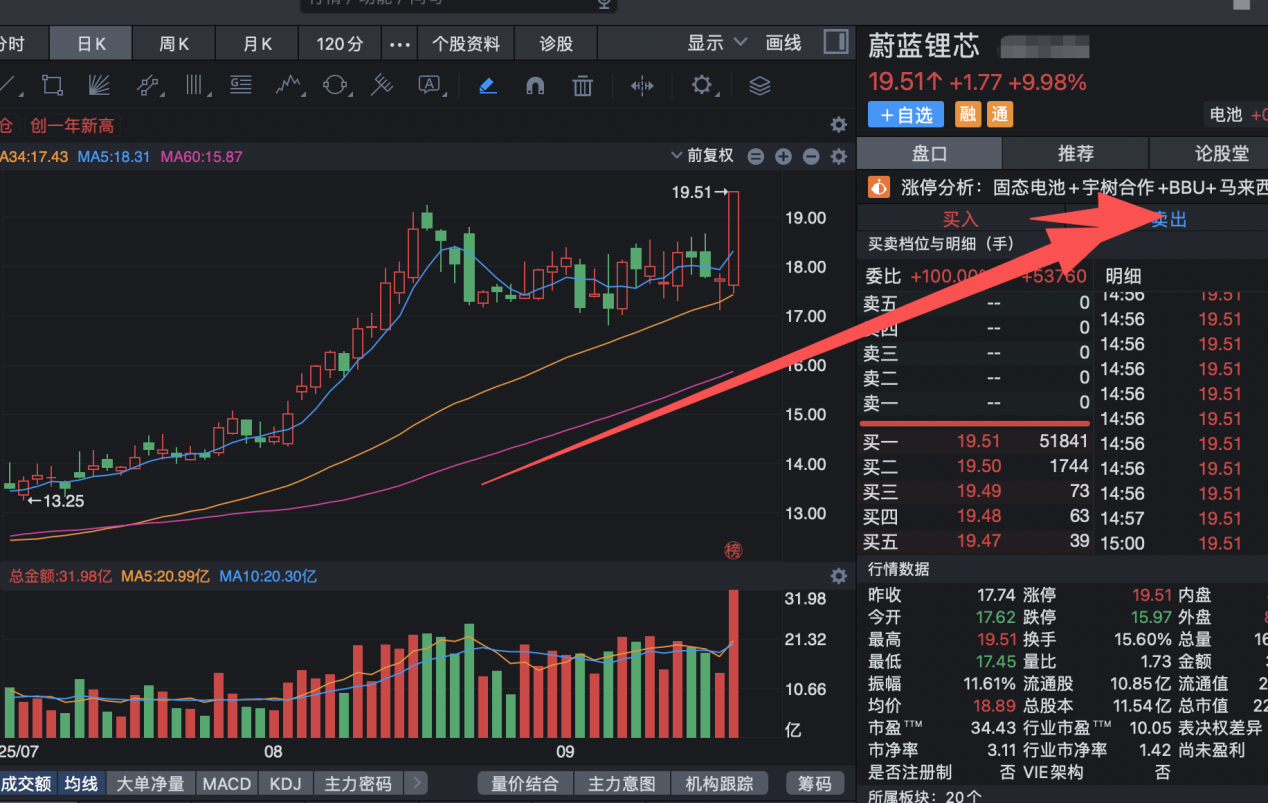Open the 盘口 tab

coord(929,153)
